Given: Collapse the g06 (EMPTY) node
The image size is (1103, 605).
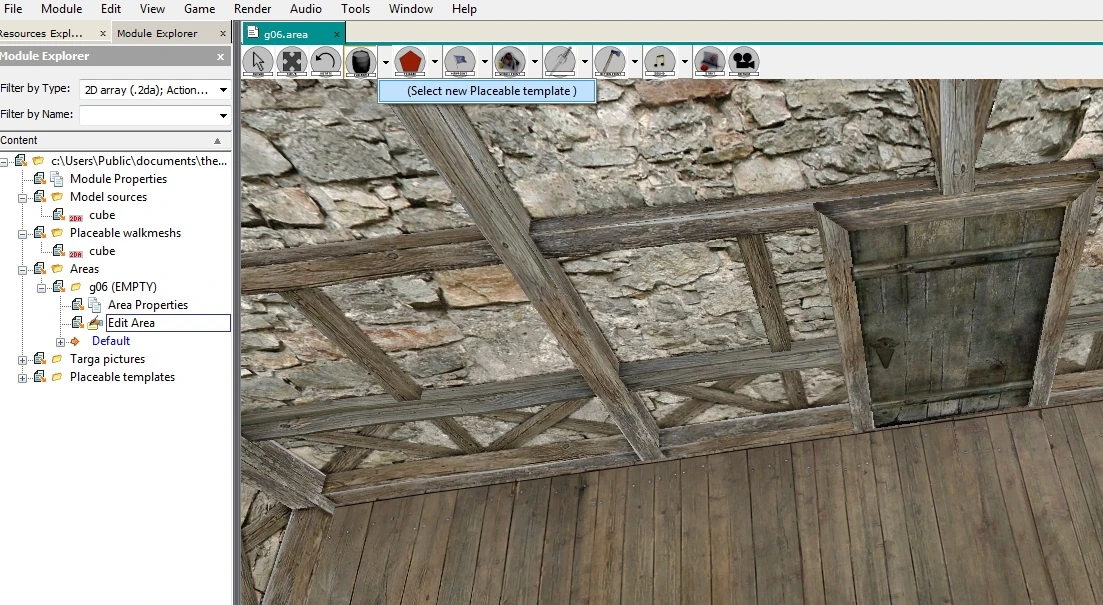Looking at the screenshot, I should pos(42,288).
